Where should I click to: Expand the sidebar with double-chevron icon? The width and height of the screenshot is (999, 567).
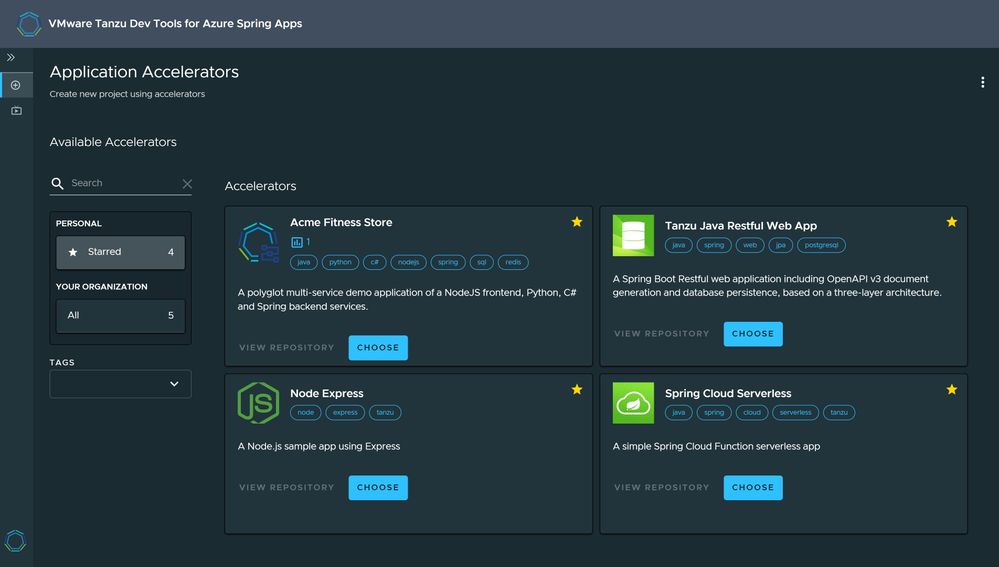(x=11, y=57)
